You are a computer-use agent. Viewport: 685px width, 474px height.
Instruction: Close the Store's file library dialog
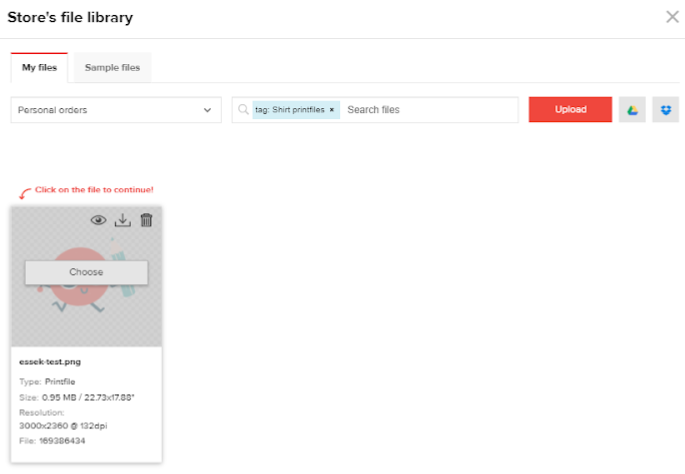tap(672, 17)
